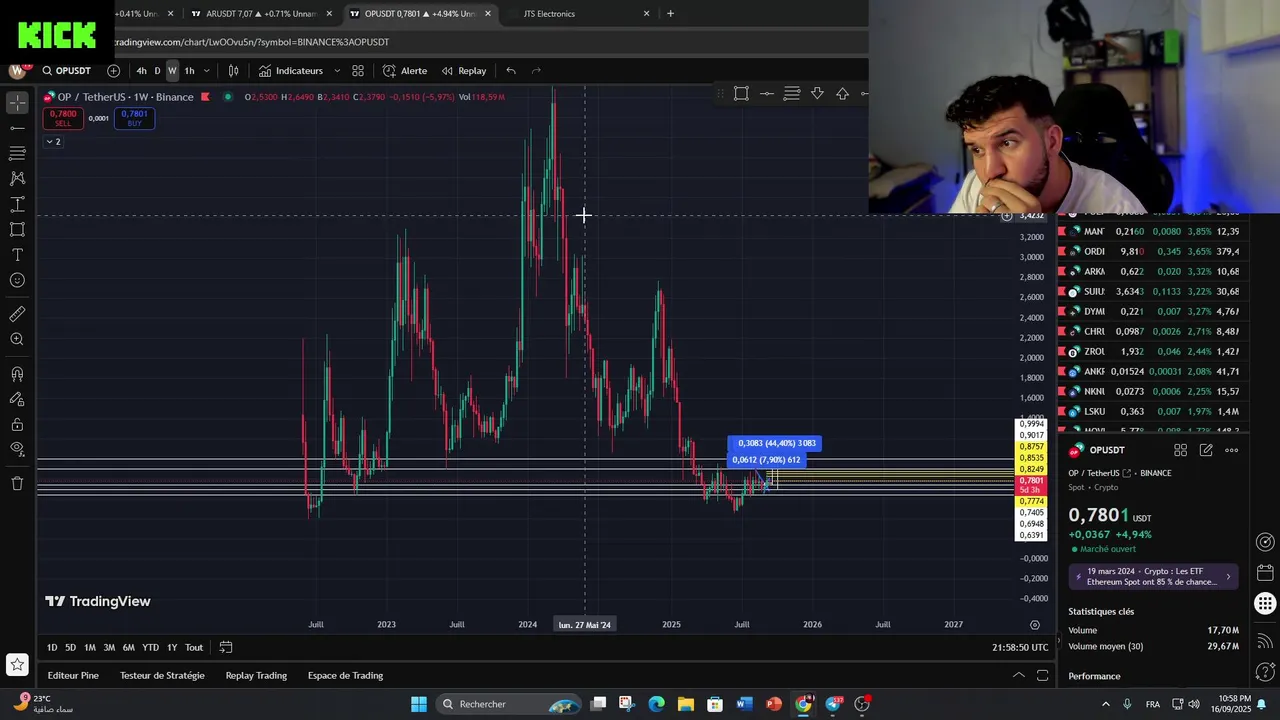Image resolution: width=1280 pixels, height=720 pixels.
Task: Maximize the bottom panel
Action: [x=1042, y=675]
